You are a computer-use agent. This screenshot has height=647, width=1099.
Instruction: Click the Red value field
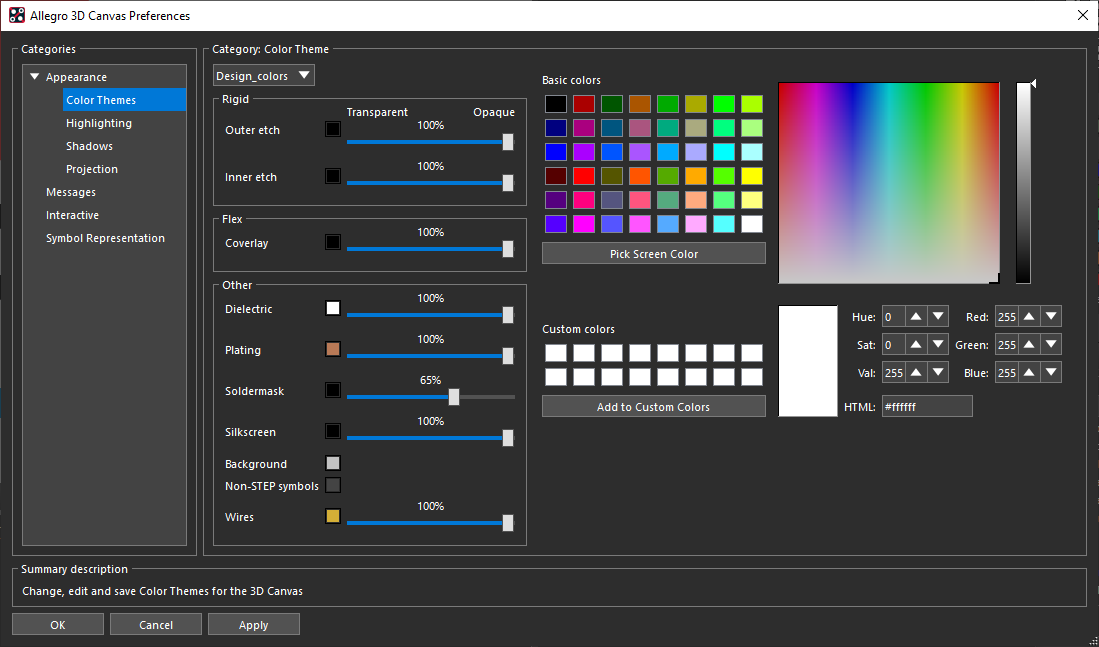point(1006,317)
